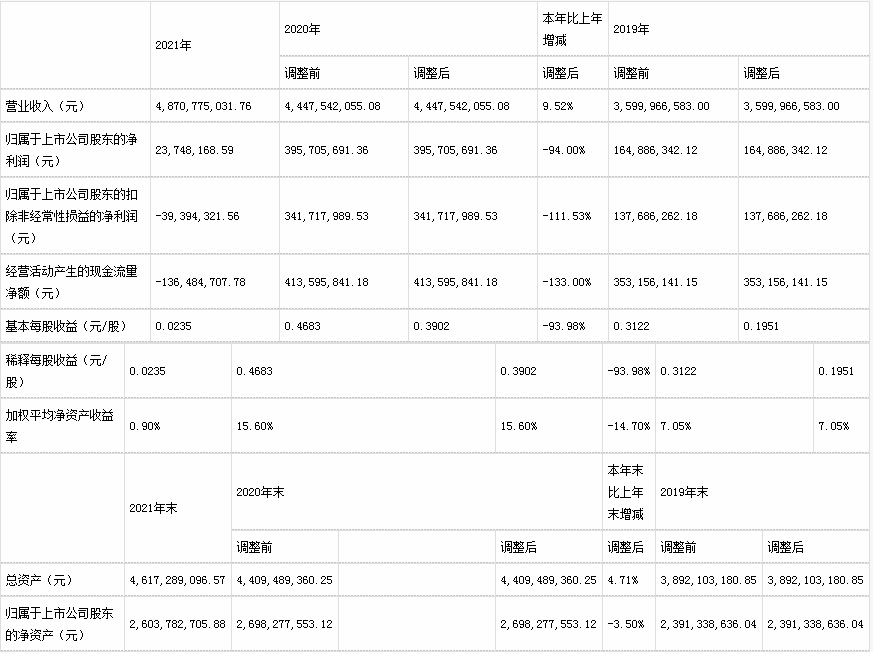The height and width of the screenshot is (652, 873).
Task: Click the -94.00% change cell
Action: pos(564,150)
